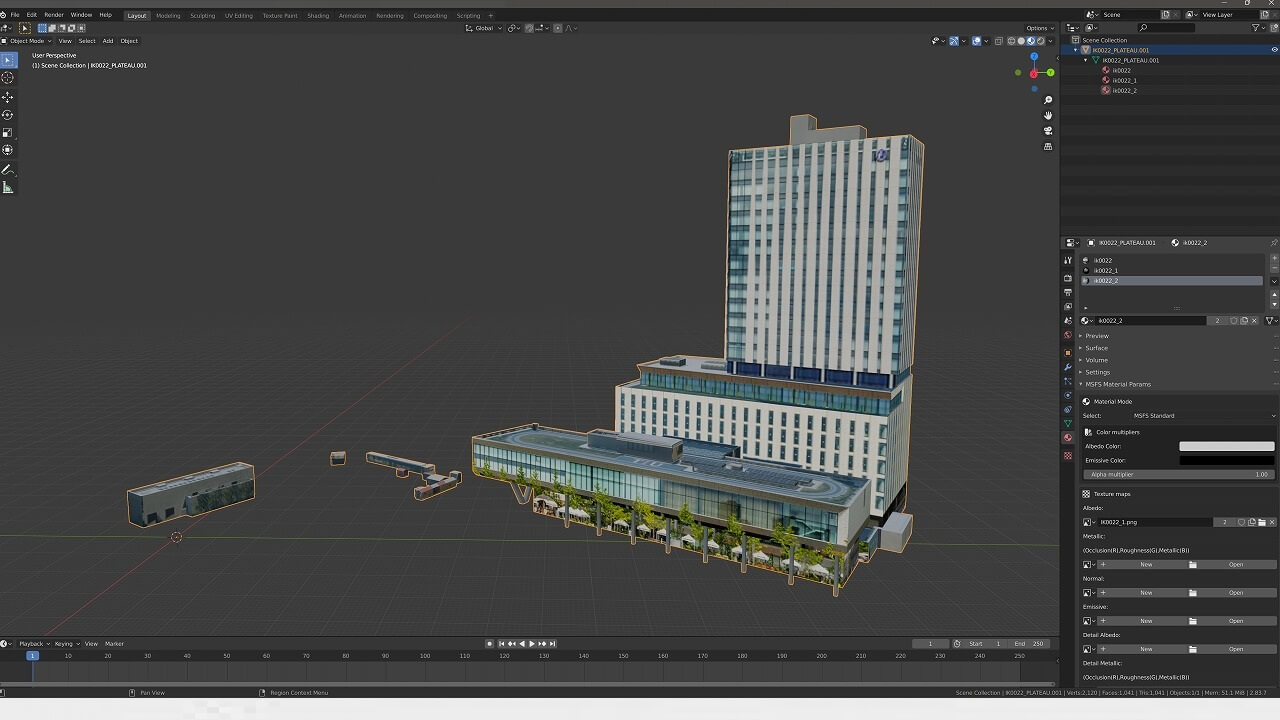Select ik0022_1 in the material slot list
This screenshot has width=1280, height=720.
[1106, 271]
